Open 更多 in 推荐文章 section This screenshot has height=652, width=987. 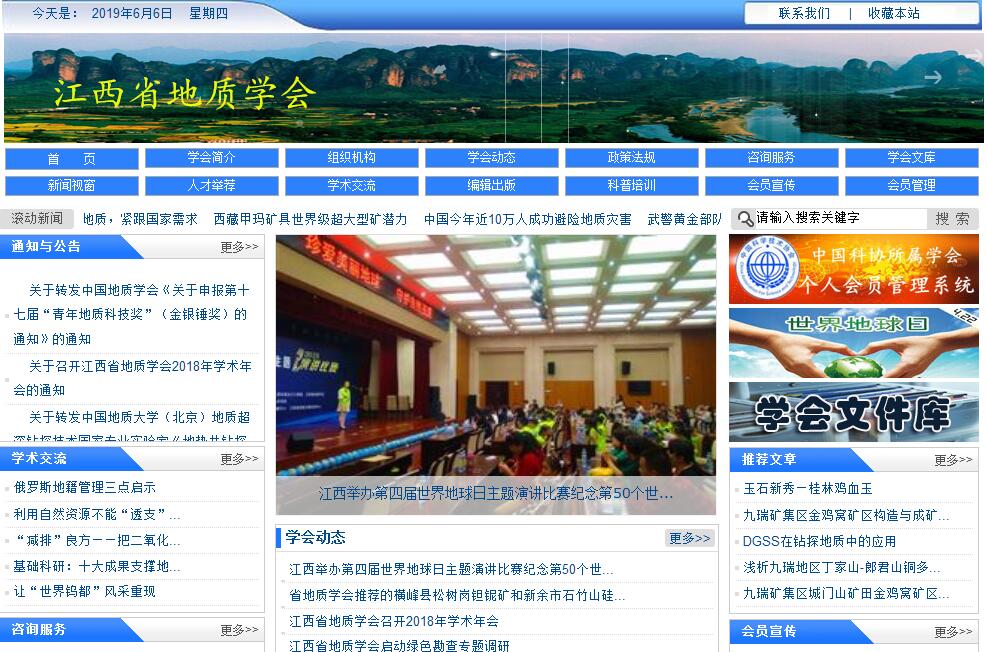953,460
